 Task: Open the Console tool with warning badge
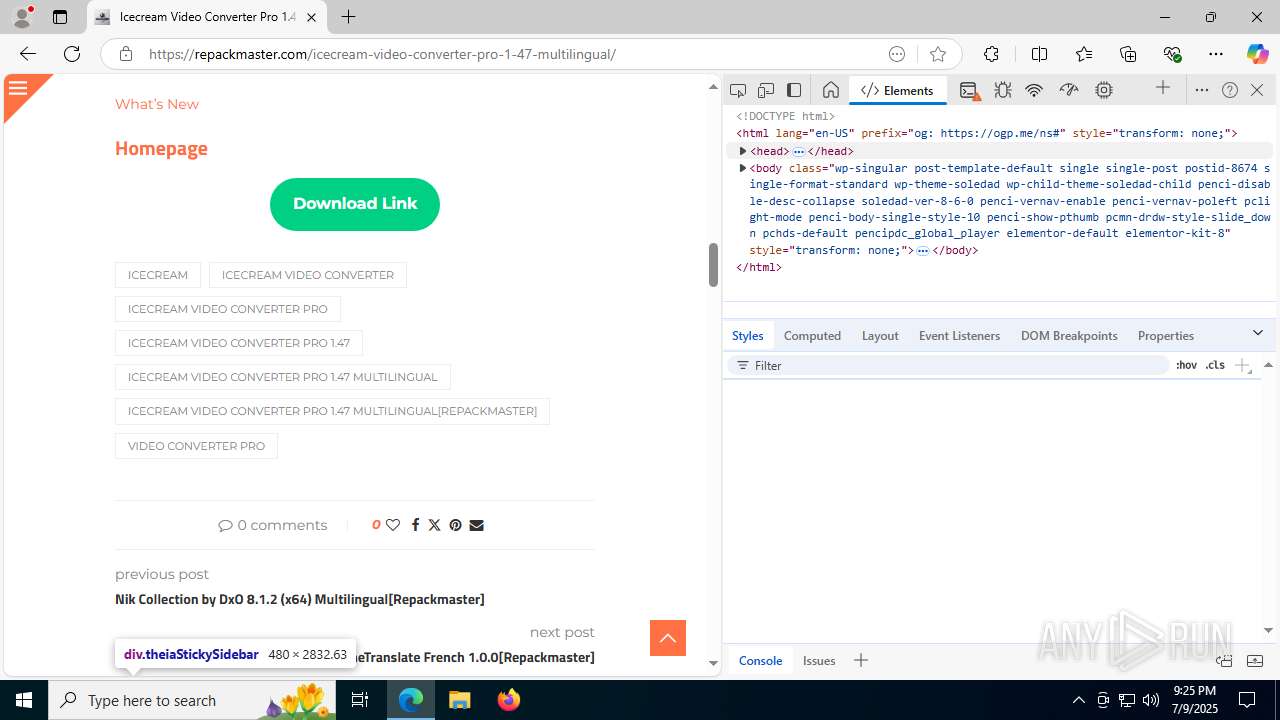click(969, 90)
